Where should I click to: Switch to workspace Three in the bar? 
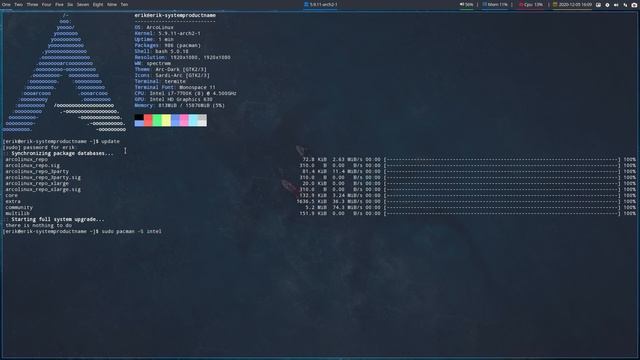[x=32, y=4]
